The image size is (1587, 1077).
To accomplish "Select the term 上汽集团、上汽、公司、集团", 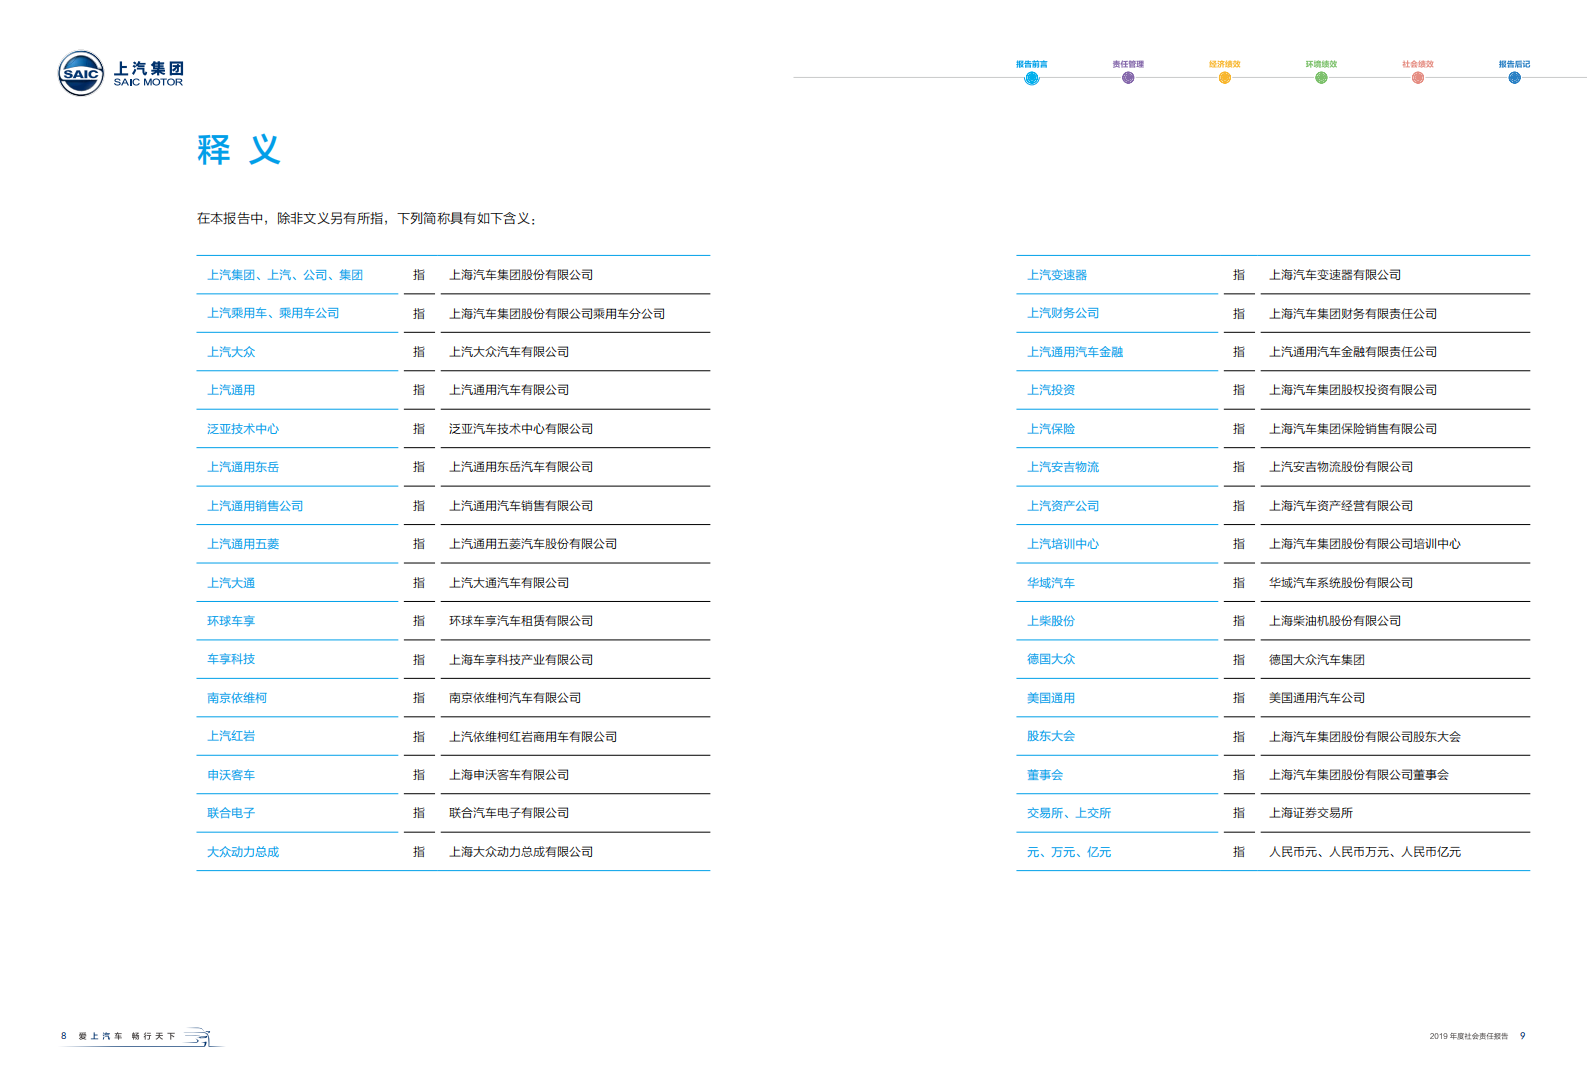I will [285, 275].
